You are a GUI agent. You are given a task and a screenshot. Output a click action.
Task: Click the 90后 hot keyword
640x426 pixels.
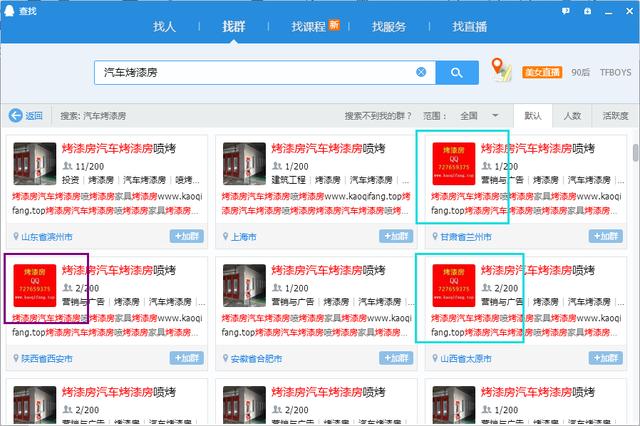580,72
